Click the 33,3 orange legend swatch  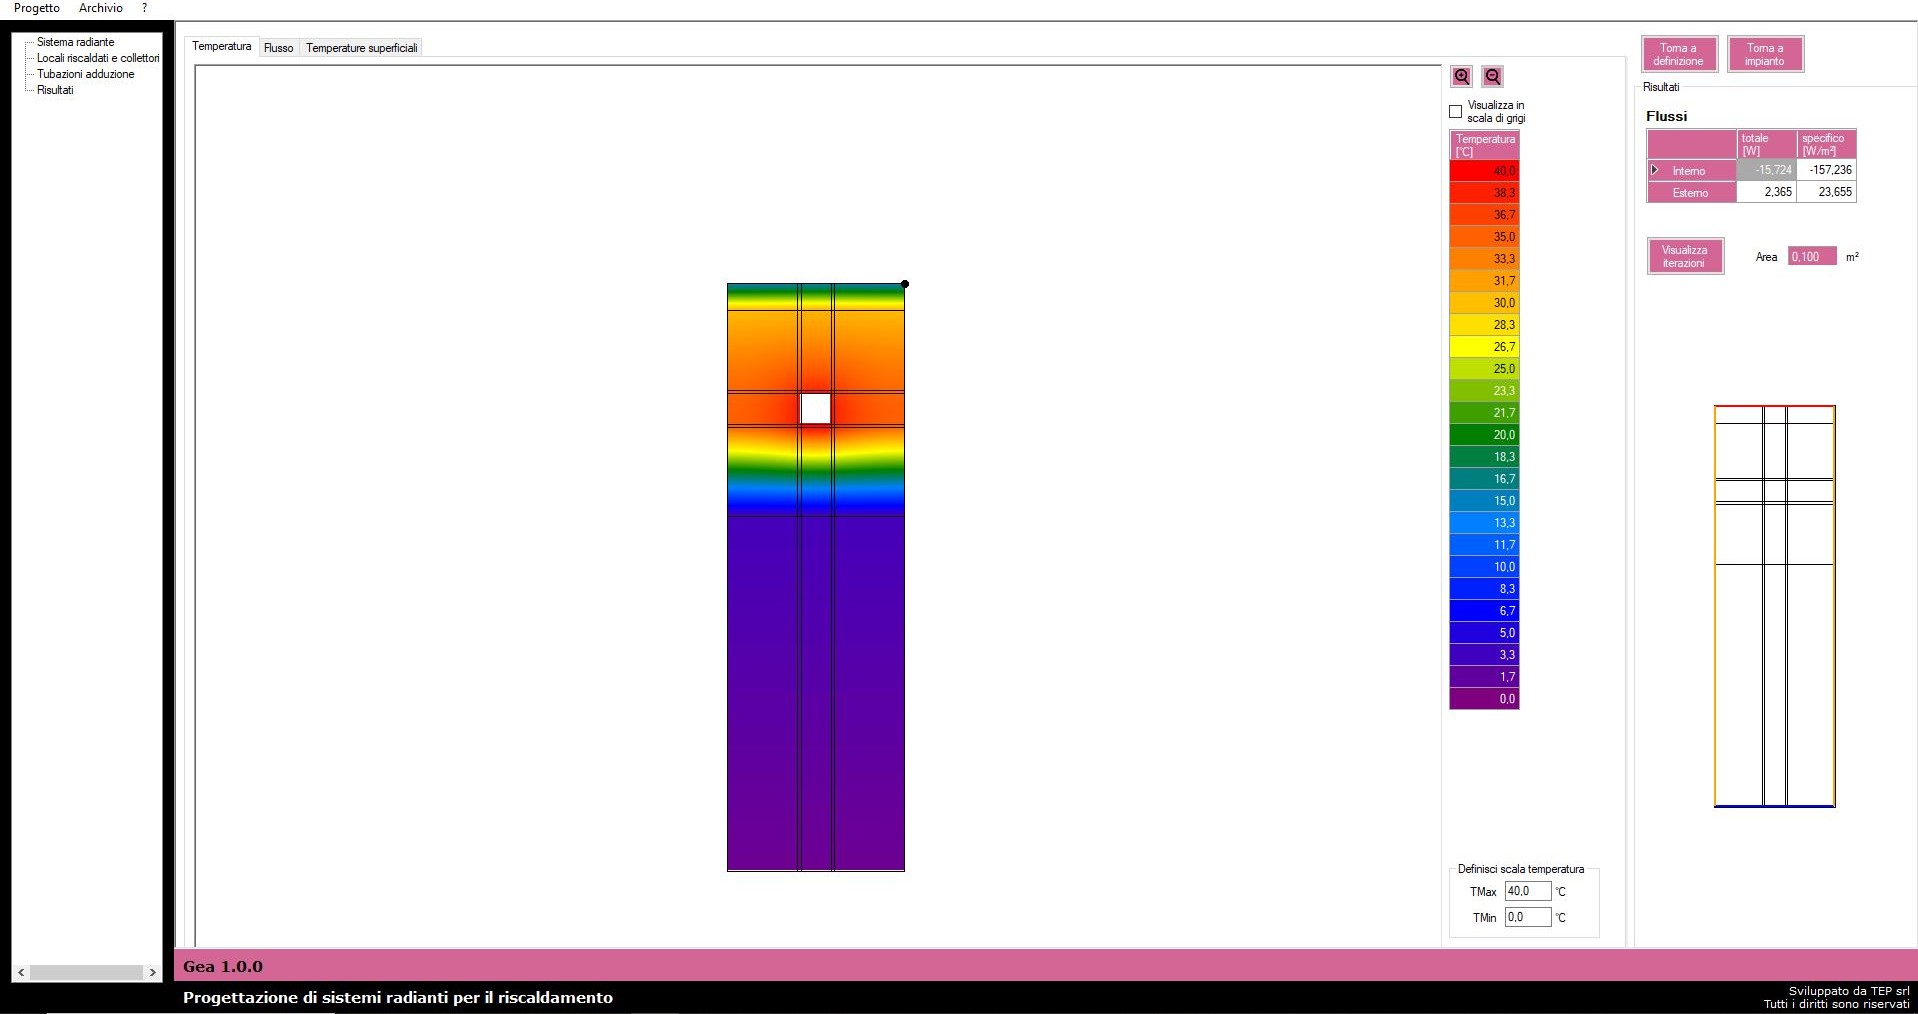1484,259
